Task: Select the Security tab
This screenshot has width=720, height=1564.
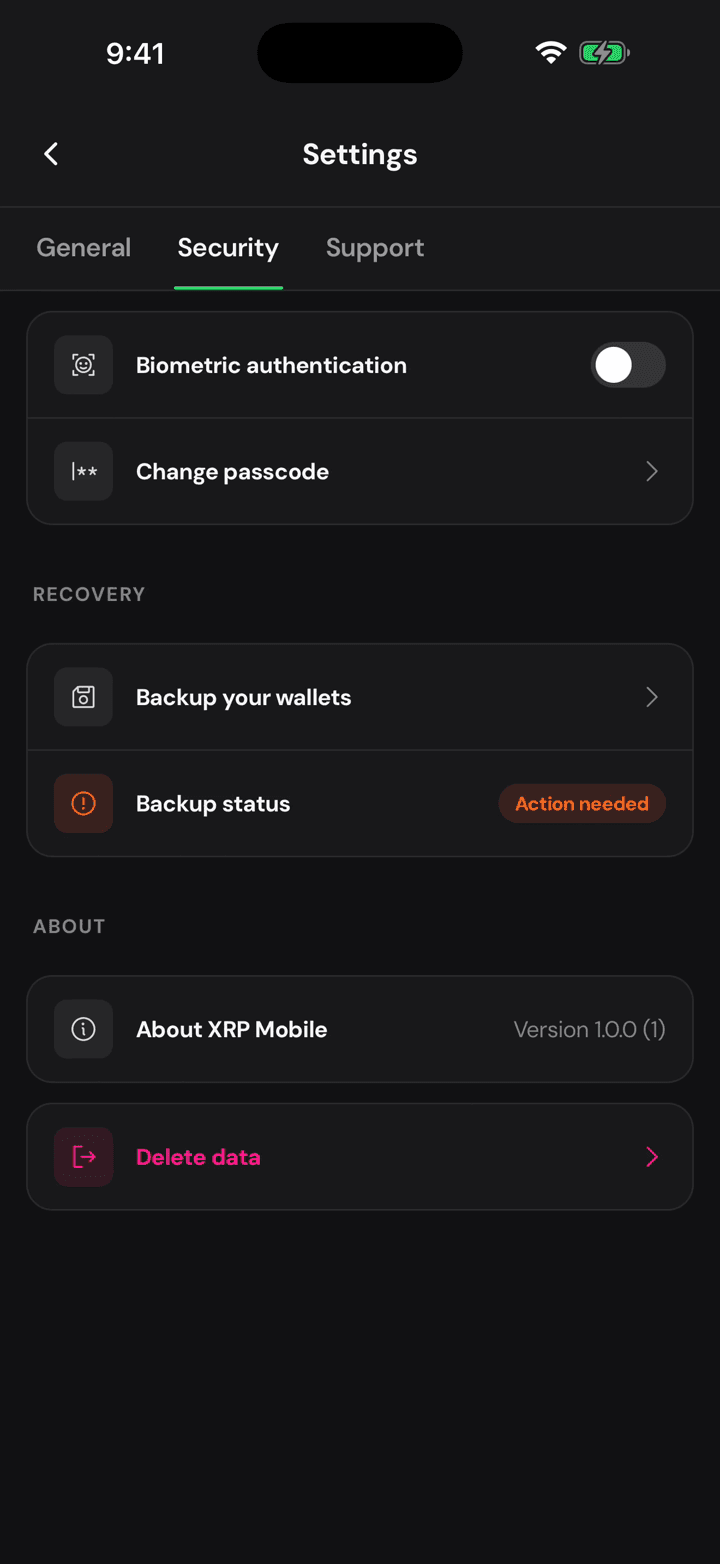Action: (x=228, y=248)
